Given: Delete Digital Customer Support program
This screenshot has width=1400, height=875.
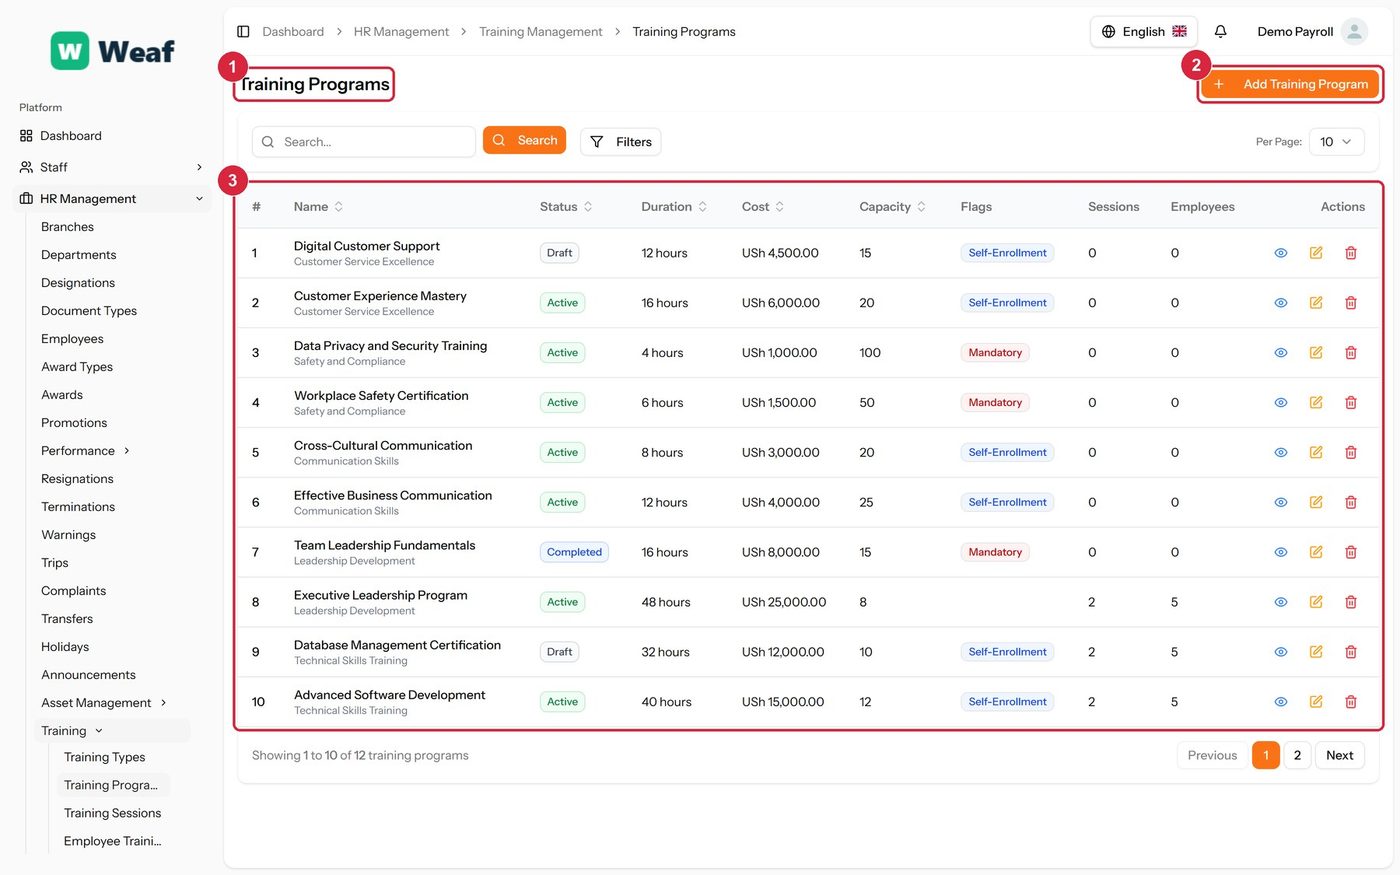Looking at the screenshot, I should point(1351,253).
